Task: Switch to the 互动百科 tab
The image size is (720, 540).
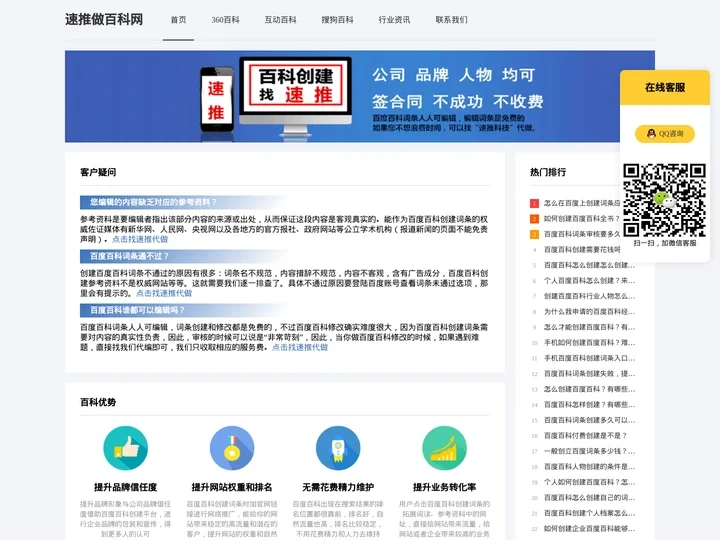Action: [x=280, y=20]
